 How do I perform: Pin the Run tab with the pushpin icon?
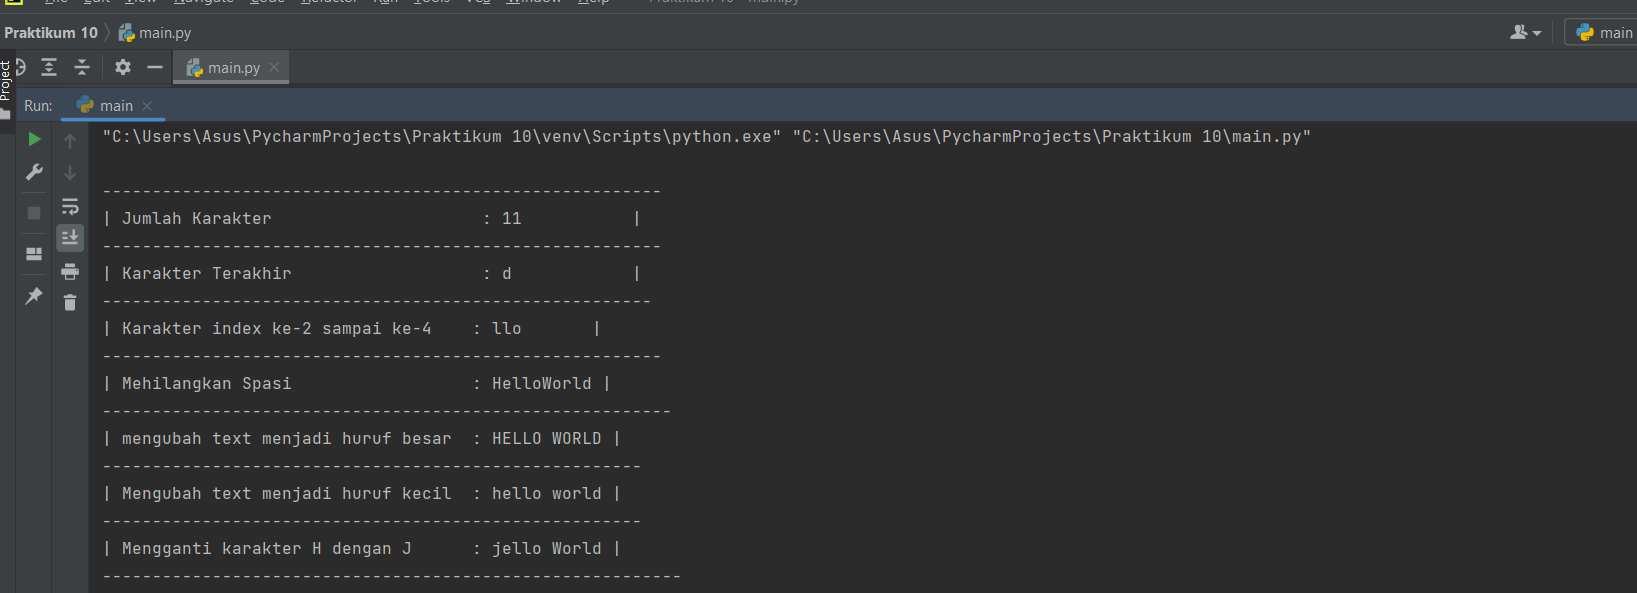34,295
